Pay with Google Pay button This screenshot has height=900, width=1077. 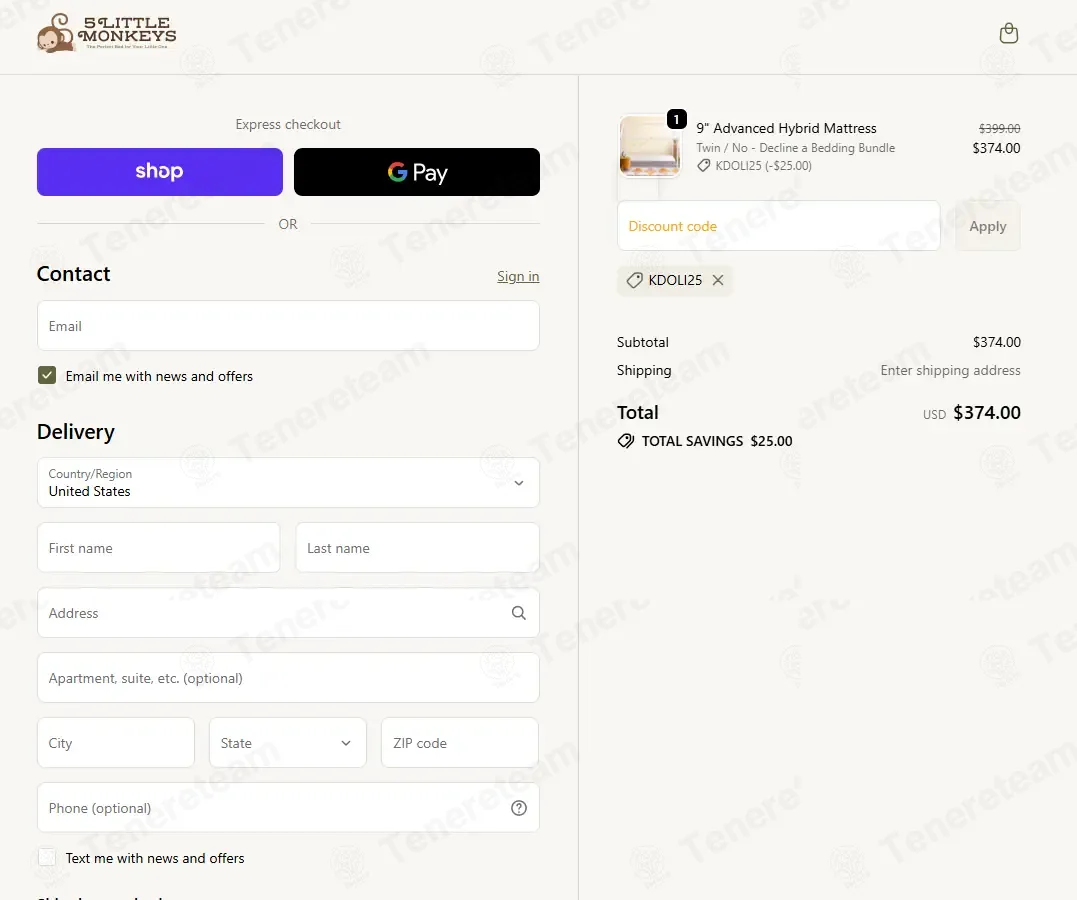pos(416,172)
